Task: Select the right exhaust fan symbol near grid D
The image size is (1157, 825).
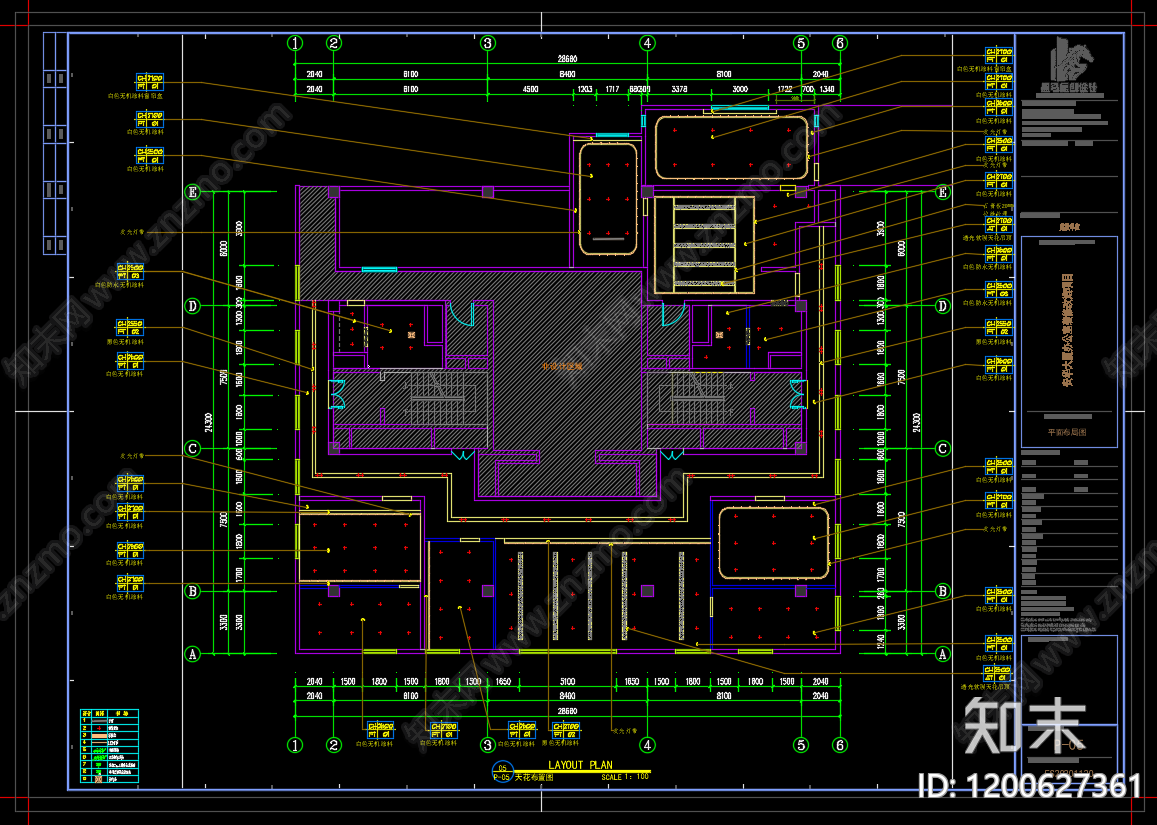Action: coord(719,335)
